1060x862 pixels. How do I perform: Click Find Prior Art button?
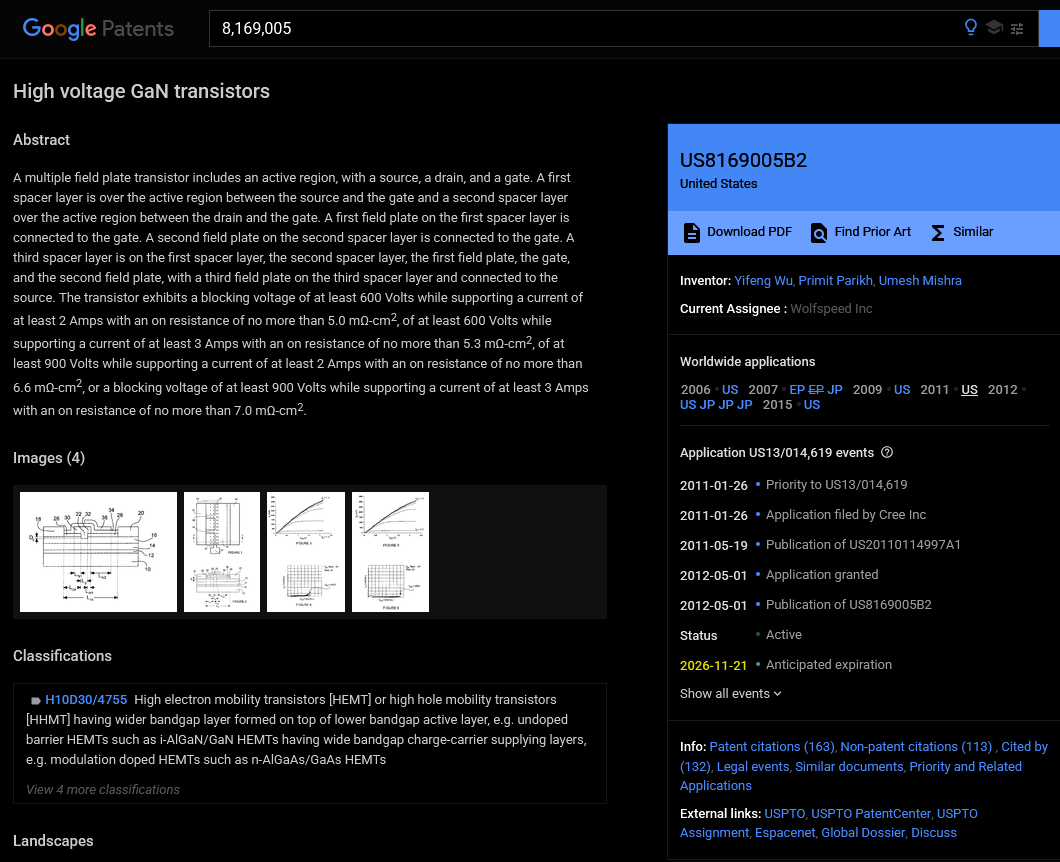point(861,232)
